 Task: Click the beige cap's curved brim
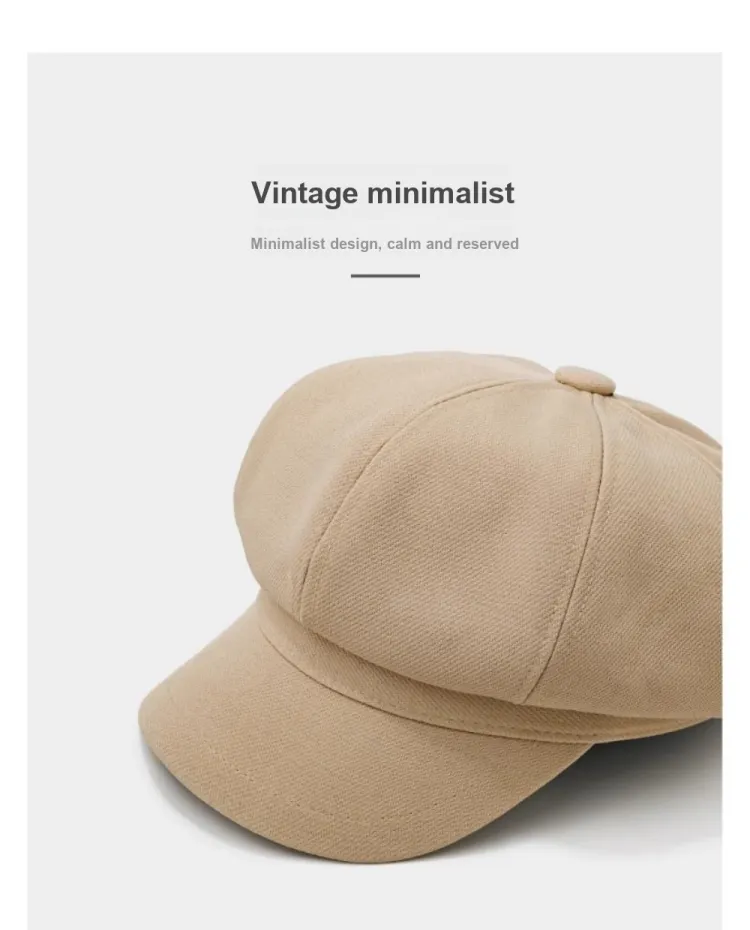coord(332,753)
